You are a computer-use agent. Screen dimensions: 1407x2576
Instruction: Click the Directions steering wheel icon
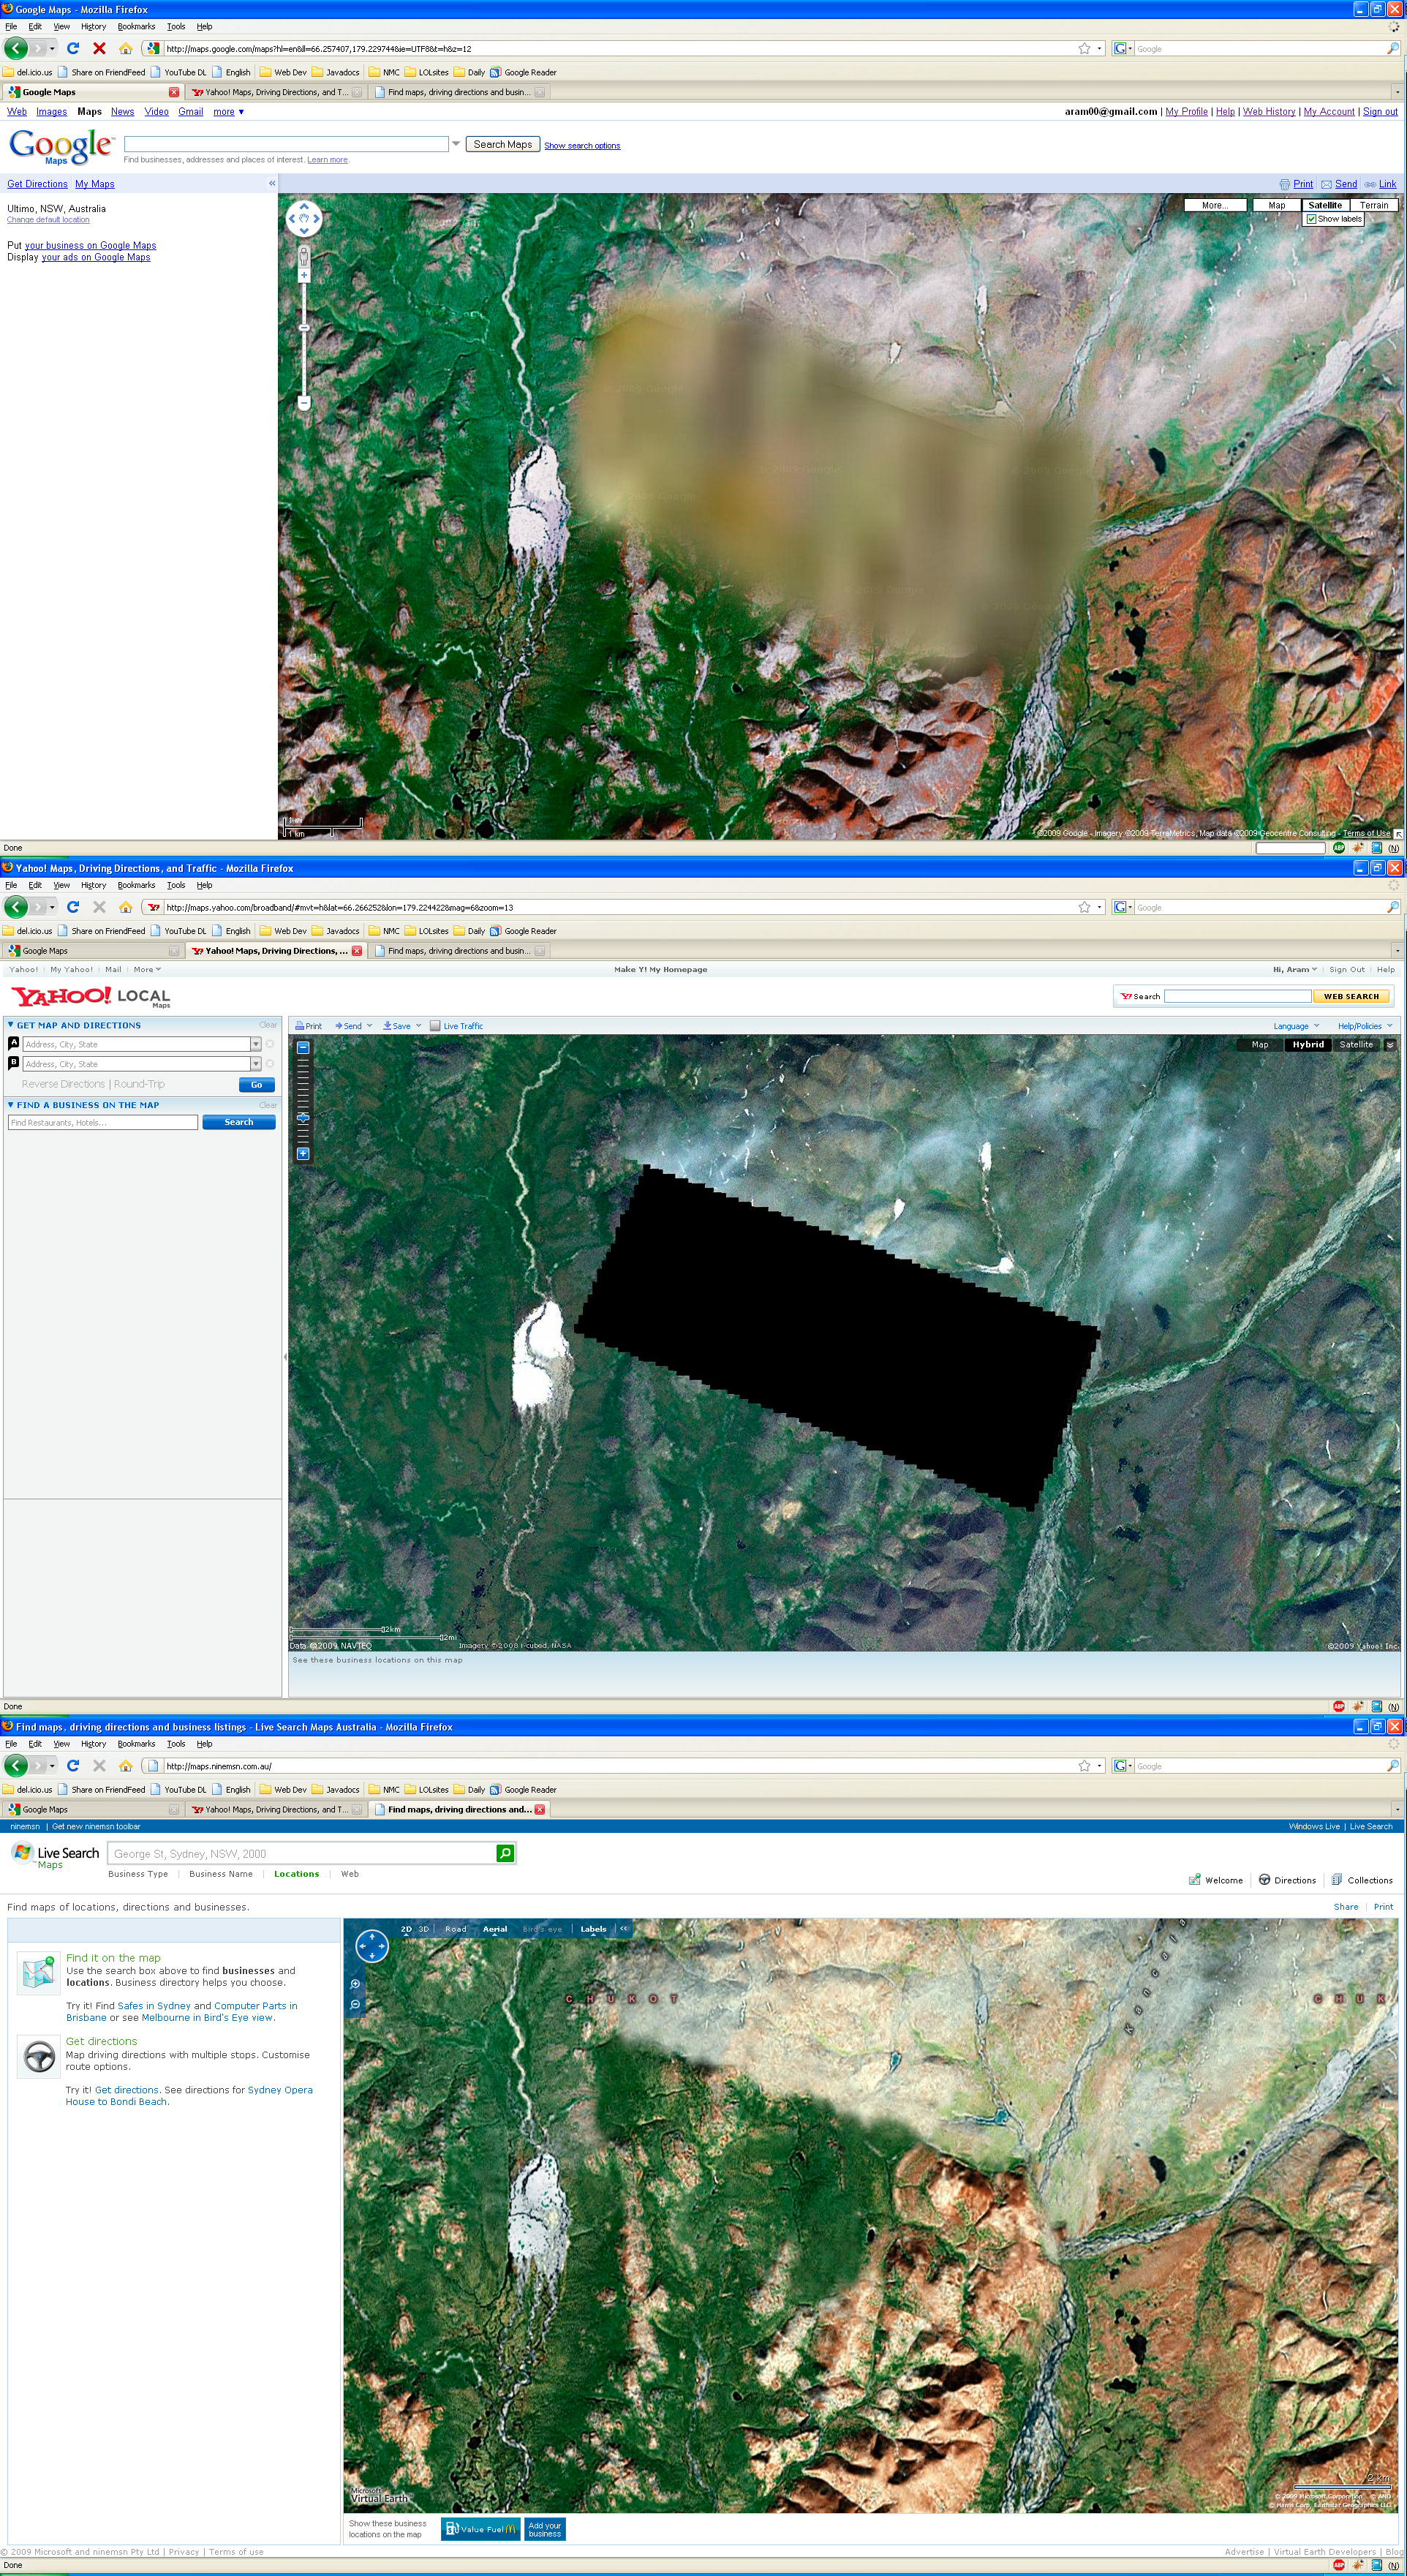[x=1264, y=1880]
